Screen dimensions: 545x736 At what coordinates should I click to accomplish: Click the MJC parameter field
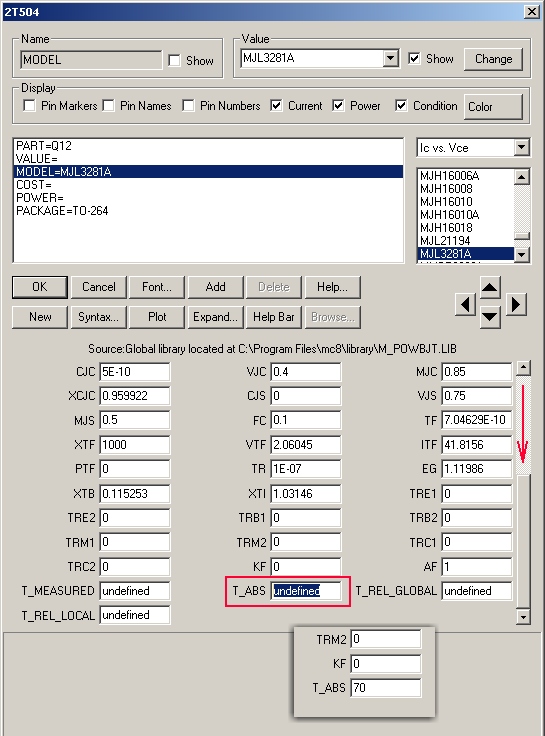[476, 372]
